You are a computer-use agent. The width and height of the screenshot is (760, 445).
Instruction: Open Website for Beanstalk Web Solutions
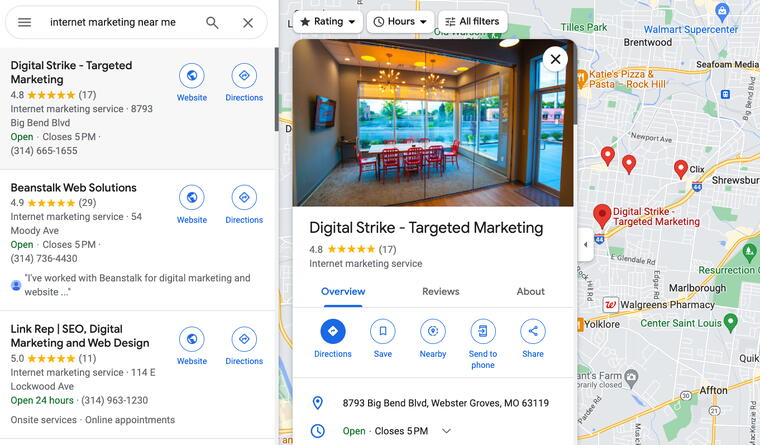tap(192, 198)
